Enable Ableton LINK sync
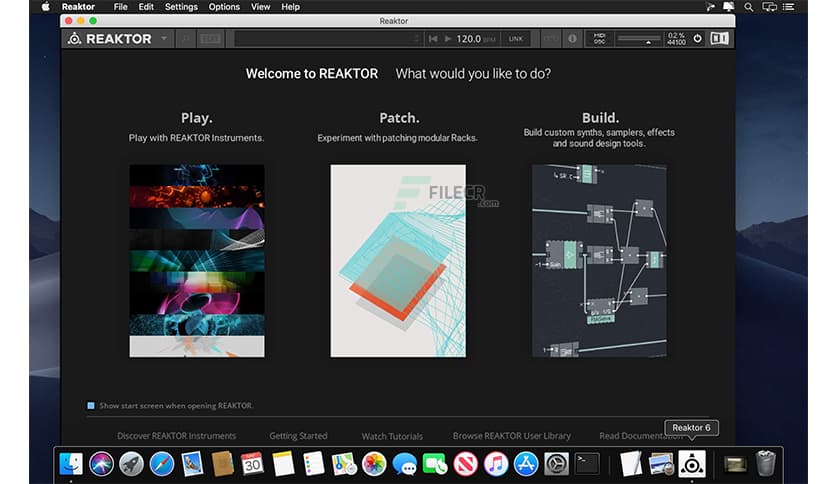Viewport: 836px width, 484px height. coord(516,39)
